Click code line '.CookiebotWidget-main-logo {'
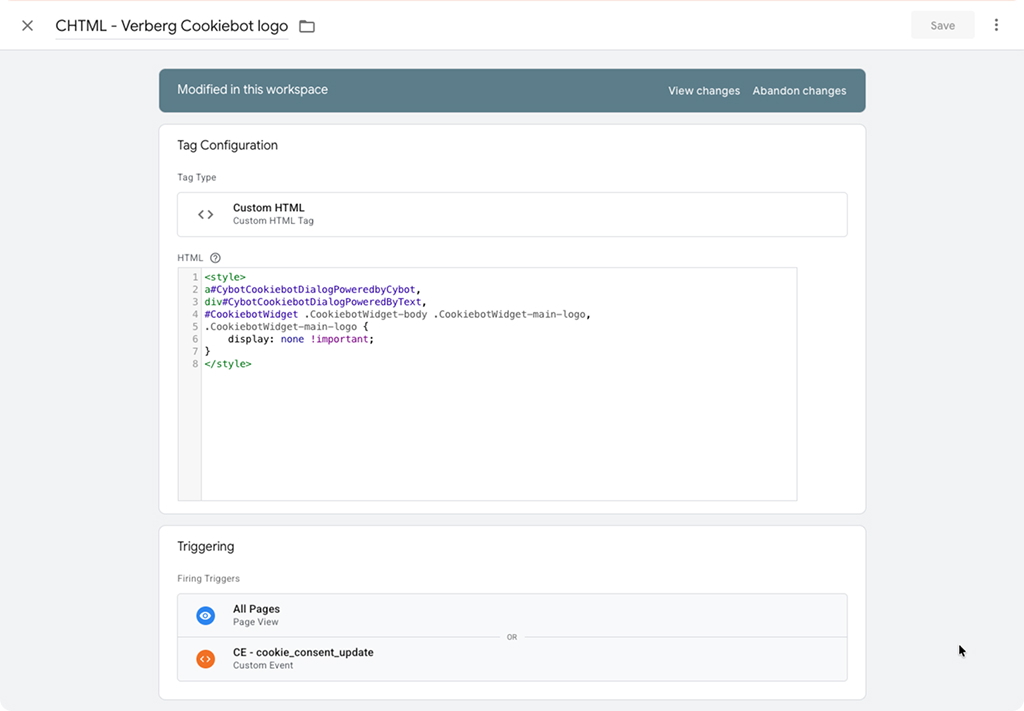This screenshot has width=1024, height=711. (287, 326)
